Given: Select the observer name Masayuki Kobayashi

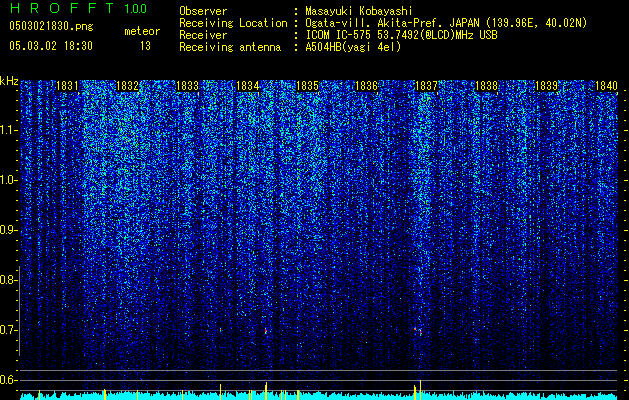Looking at the screenshot, I should (358, 11).
